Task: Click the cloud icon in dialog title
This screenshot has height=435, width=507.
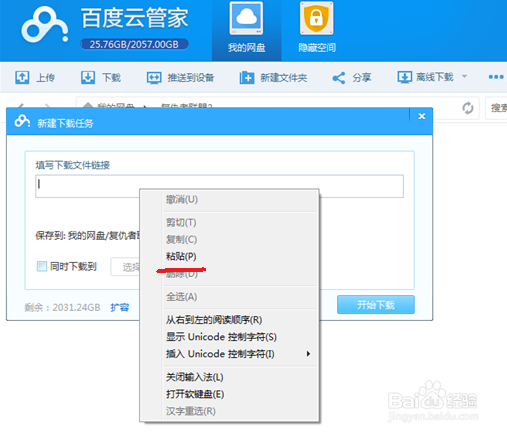Action: 22,122
